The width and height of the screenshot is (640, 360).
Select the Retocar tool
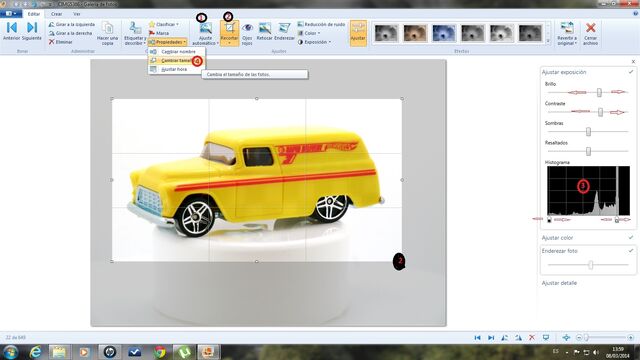pyautogui.click(x=264, y=32)
